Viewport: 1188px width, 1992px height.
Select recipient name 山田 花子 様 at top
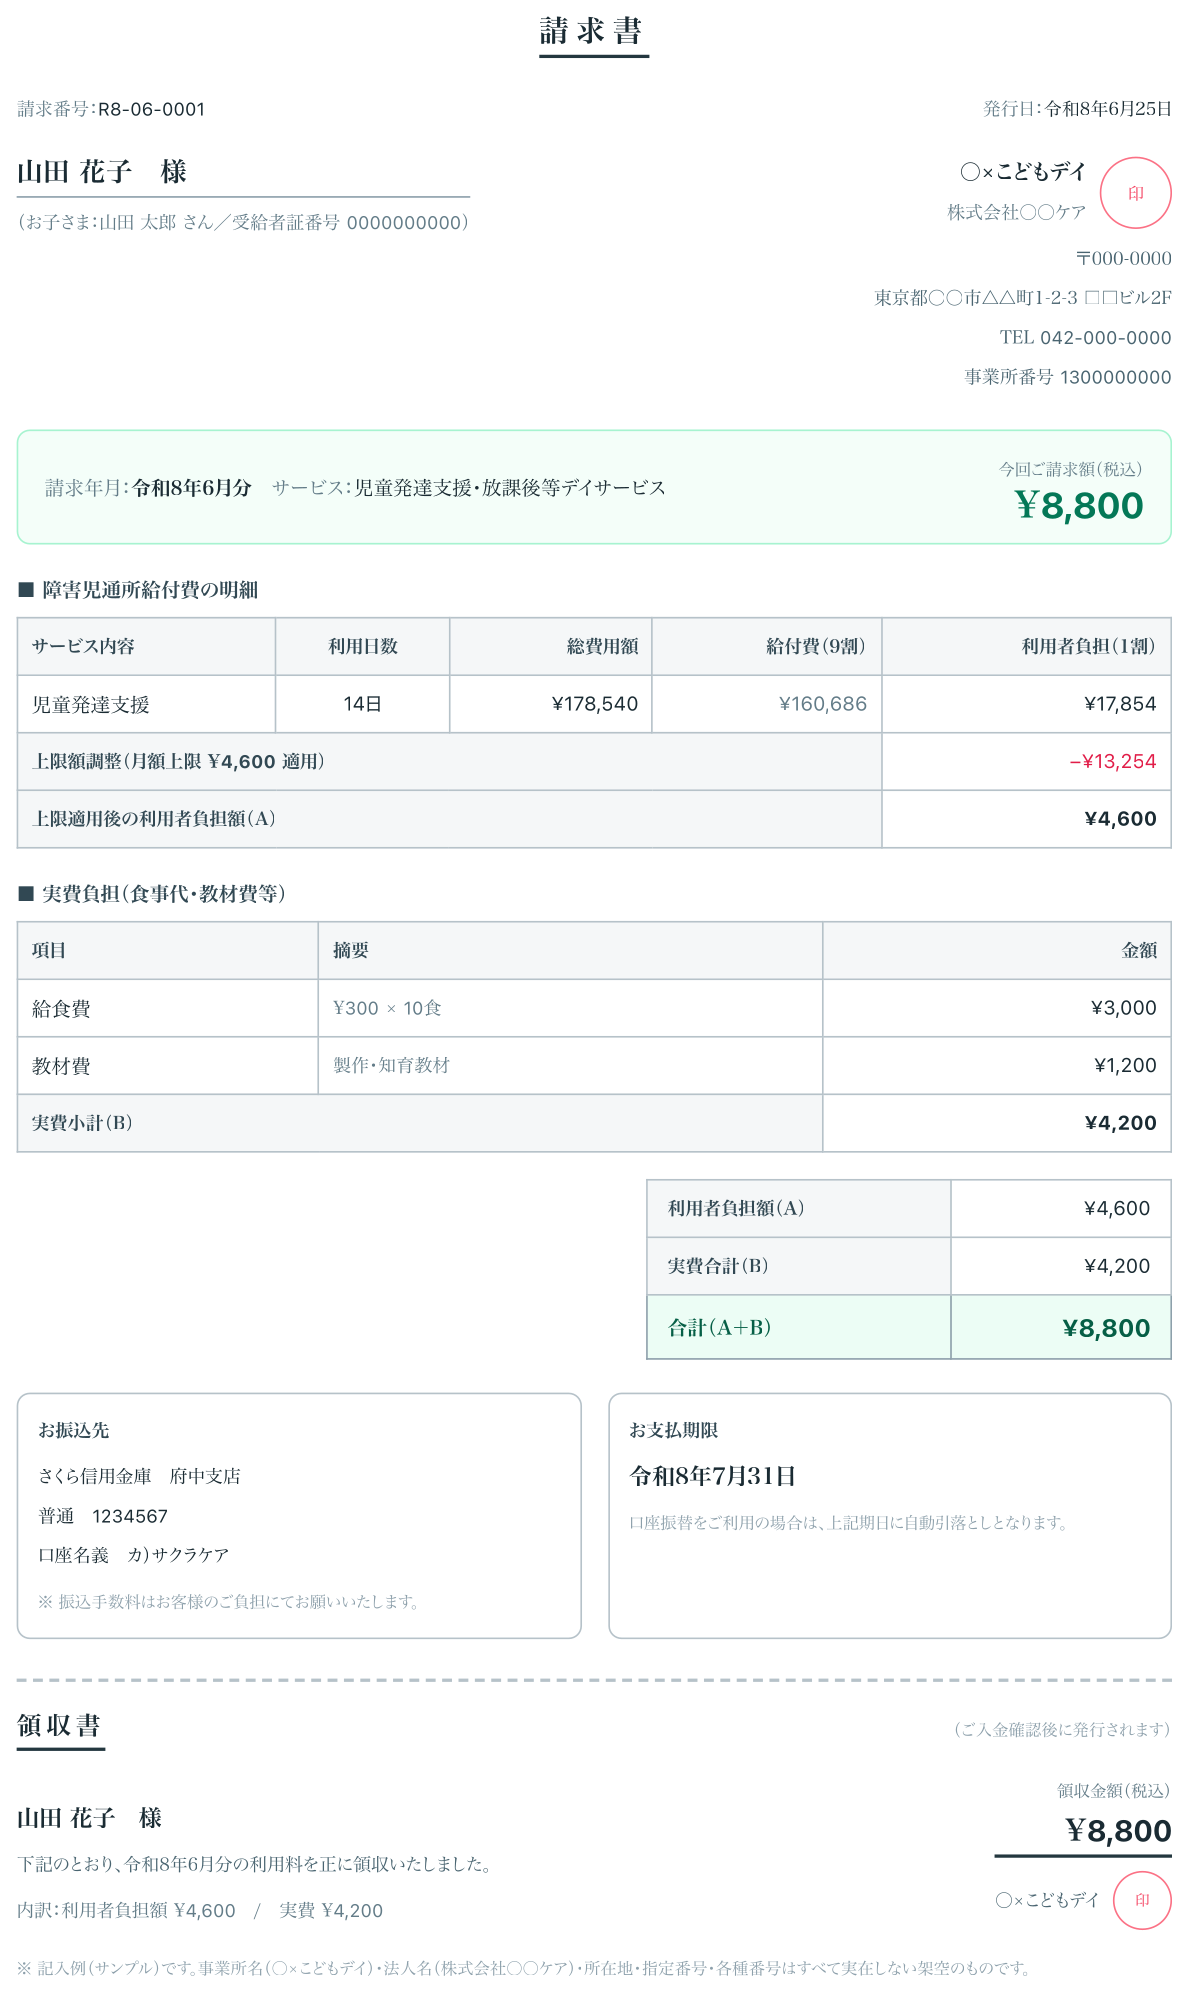(x=102, y=172)
